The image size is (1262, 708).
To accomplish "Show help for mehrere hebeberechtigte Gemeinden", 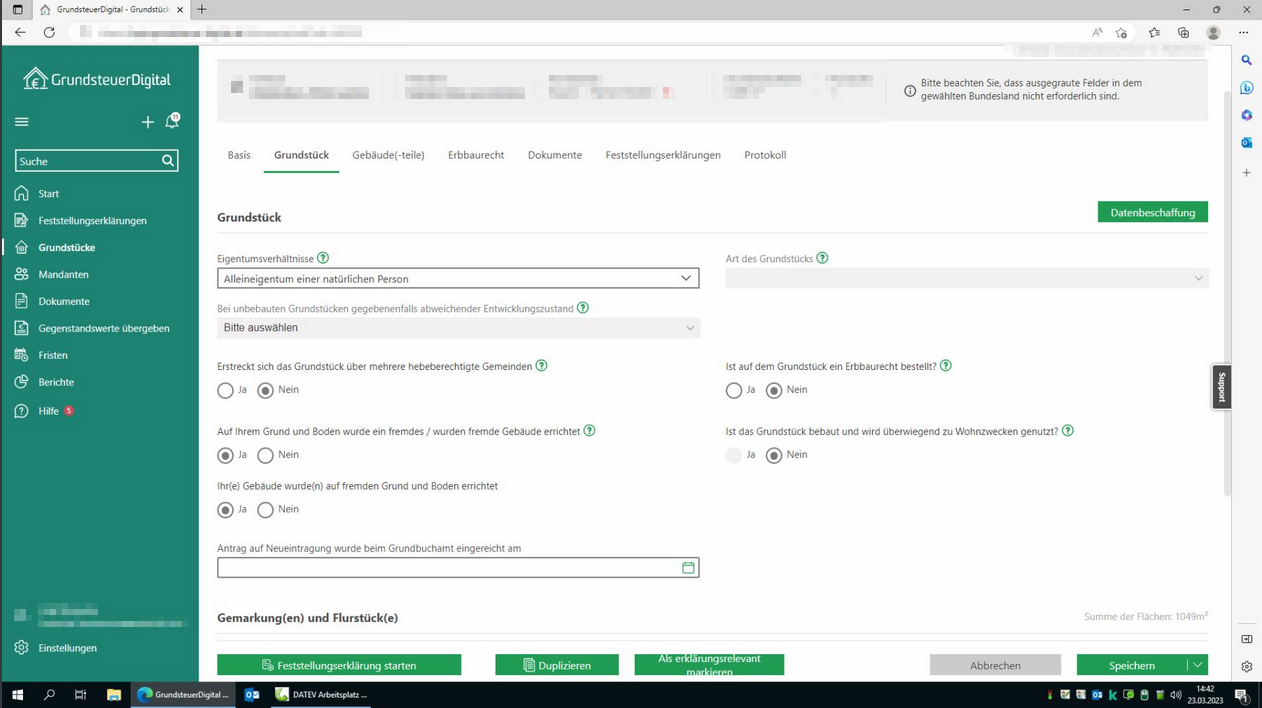I will pyautogui.click(x=541, y=366).
